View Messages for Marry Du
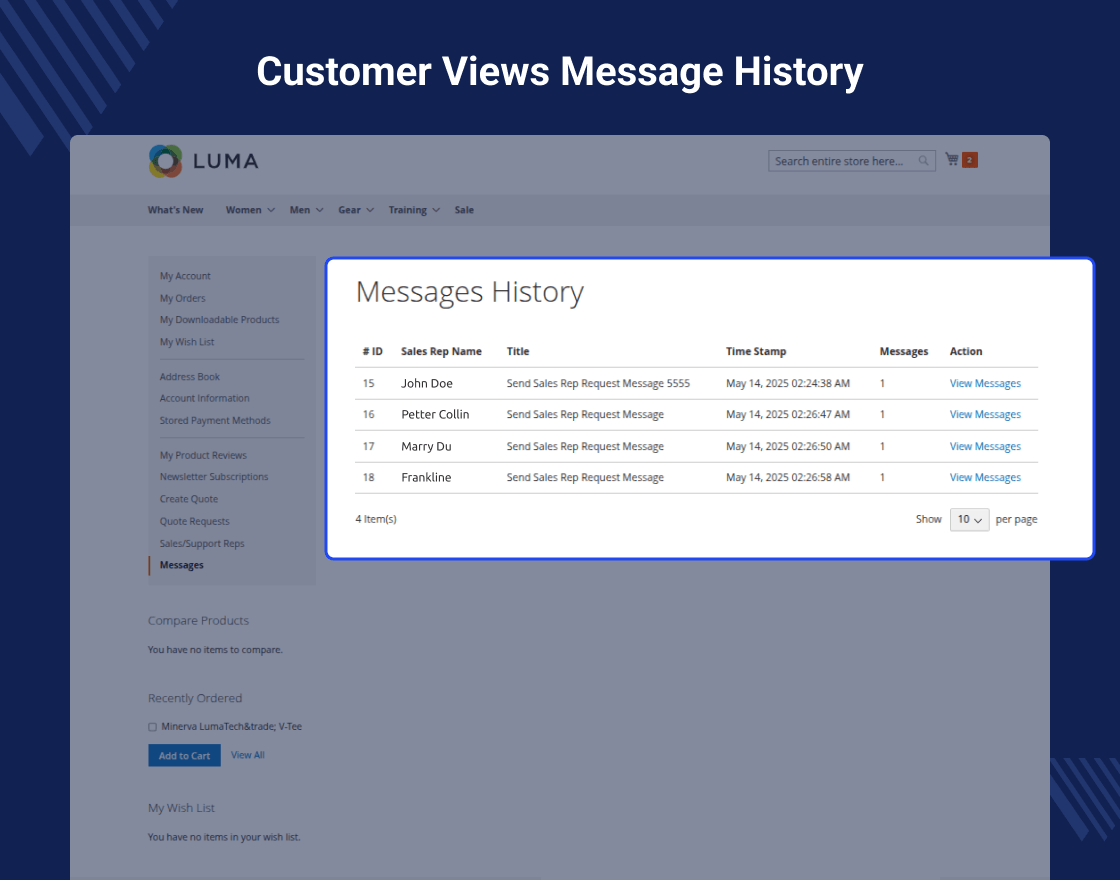Image resolution: width=1120 pixels, height=880 pixels. [985, 446]
